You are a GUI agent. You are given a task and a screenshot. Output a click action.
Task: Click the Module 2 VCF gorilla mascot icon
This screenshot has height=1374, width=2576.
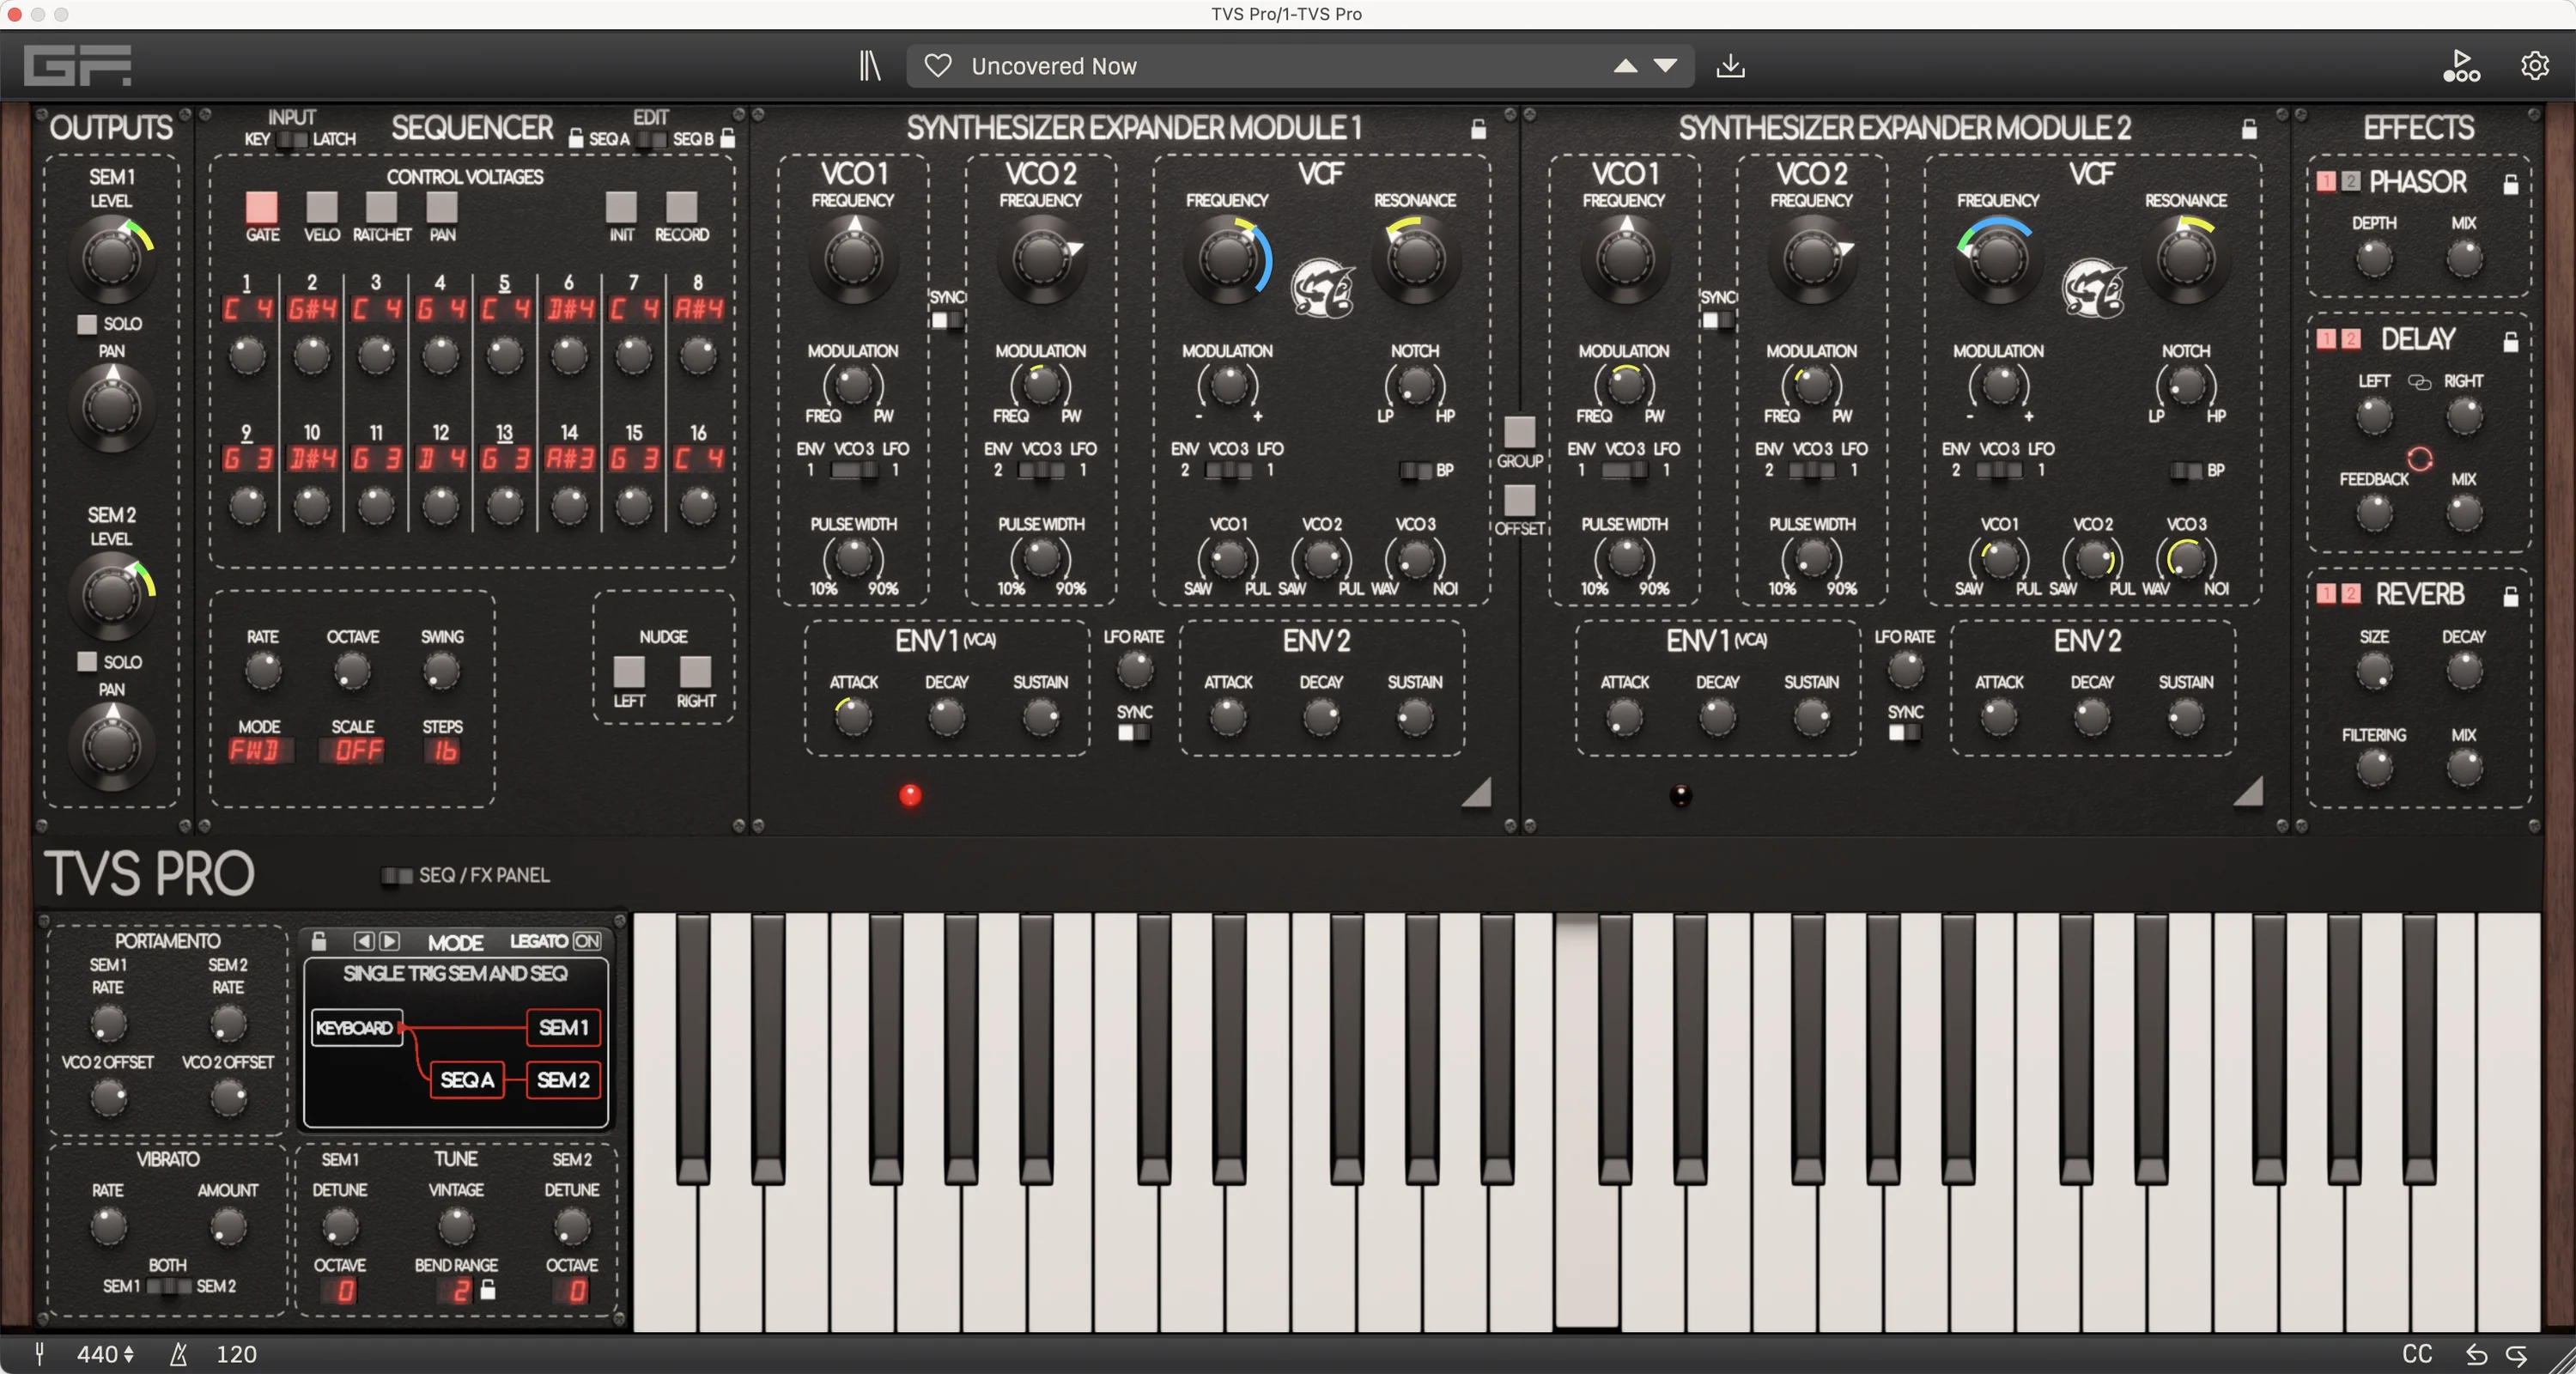[x=2093, y=289]
